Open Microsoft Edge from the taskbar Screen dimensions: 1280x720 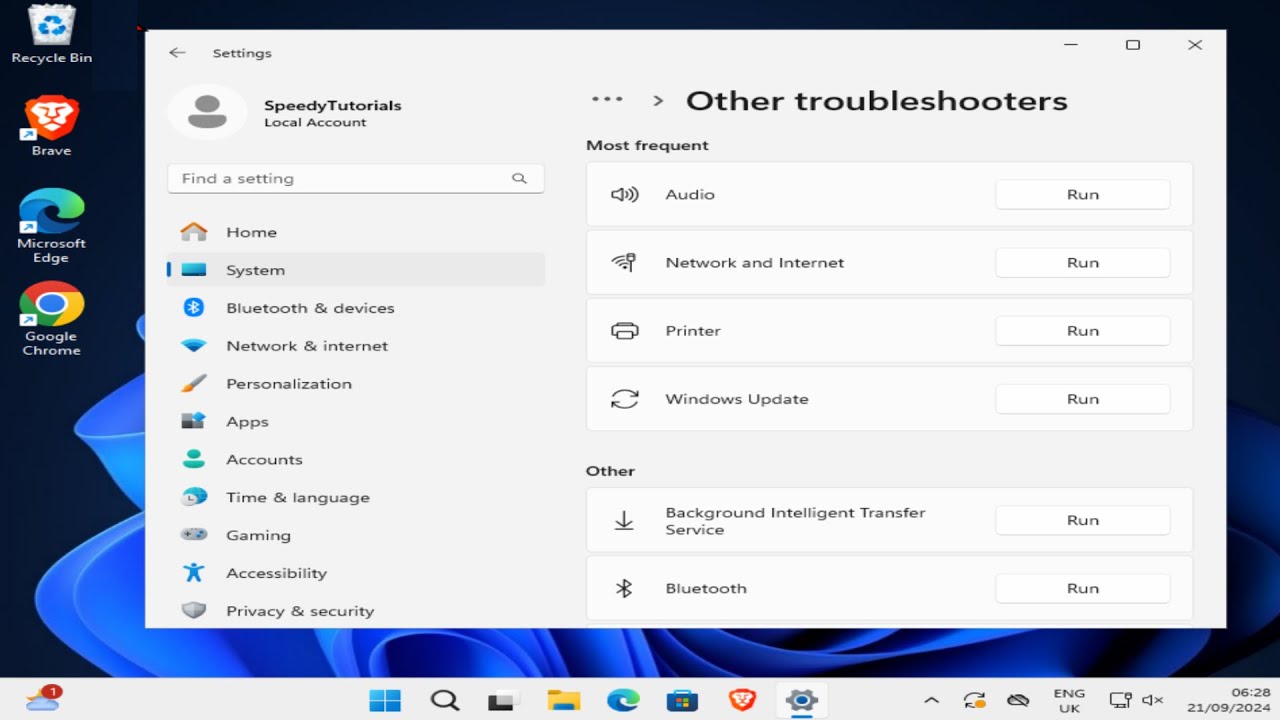pyautogui.click(x=623, y=700)
